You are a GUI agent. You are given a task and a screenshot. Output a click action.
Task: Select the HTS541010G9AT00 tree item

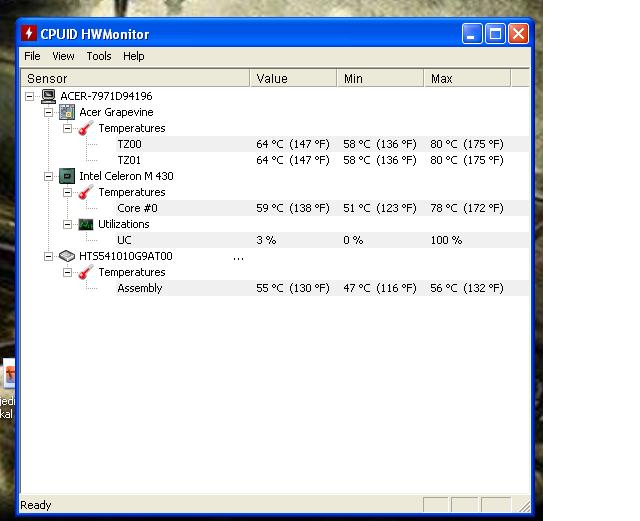tap(126, 256)
